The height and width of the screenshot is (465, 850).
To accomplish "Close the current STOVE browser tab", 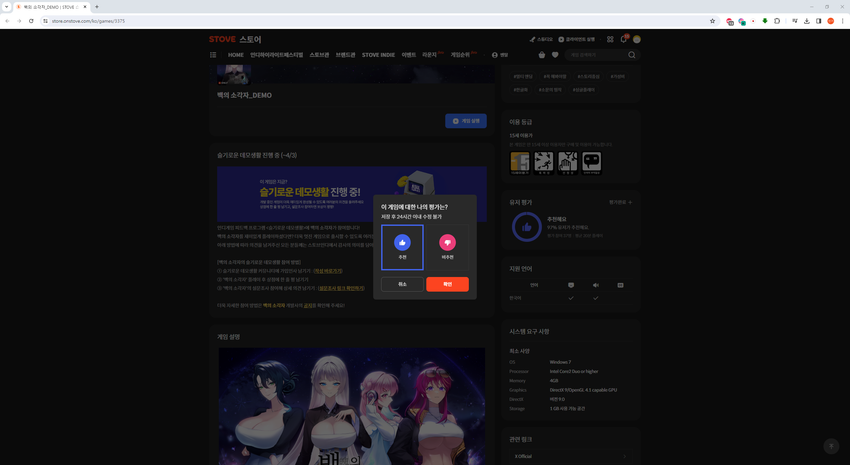I will pos(85,7).
